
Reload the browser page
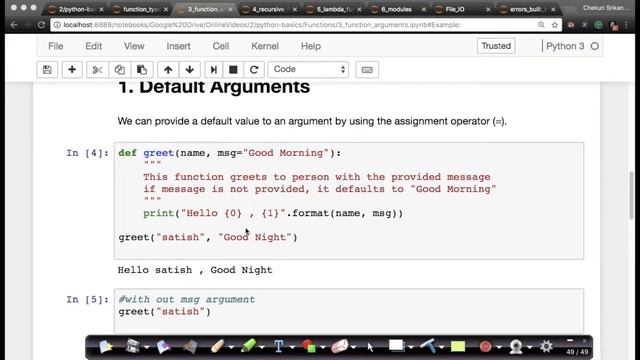[x=41, y=25]
